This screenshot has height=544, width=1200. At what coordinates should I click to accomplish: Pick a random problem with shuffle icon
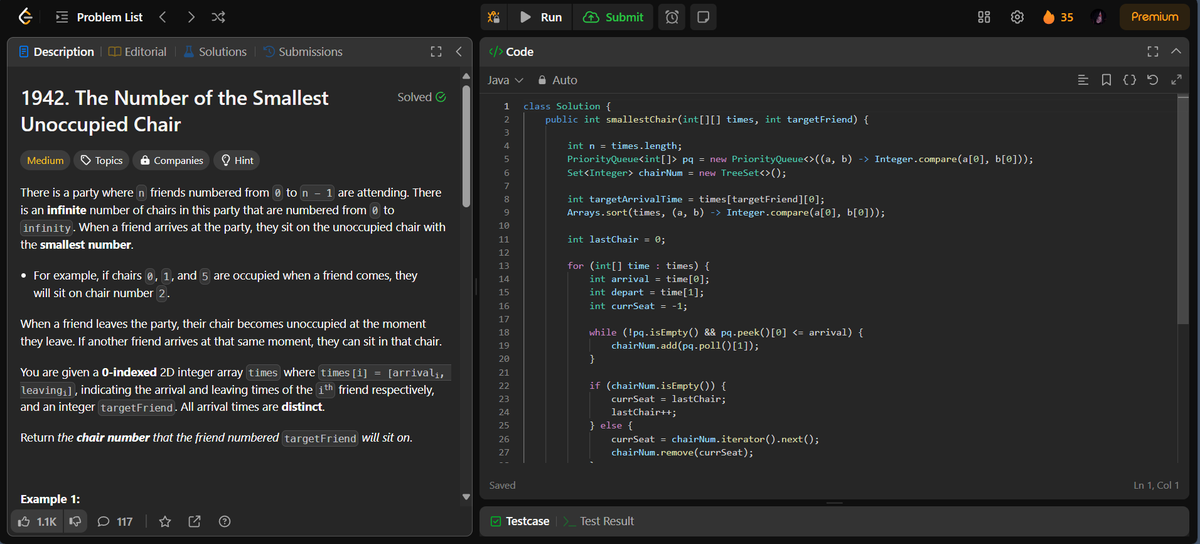(220, 17)
